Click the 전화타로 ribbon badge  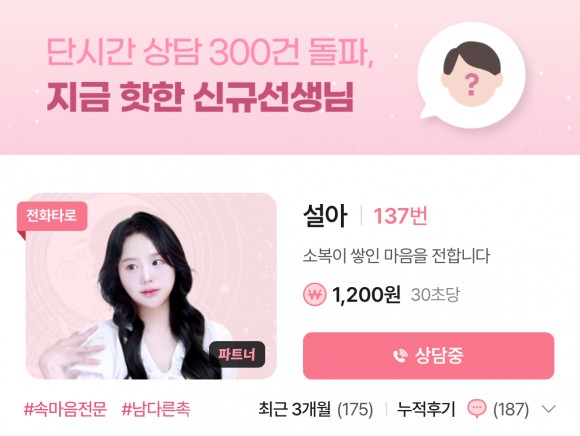tap(52, 216)
